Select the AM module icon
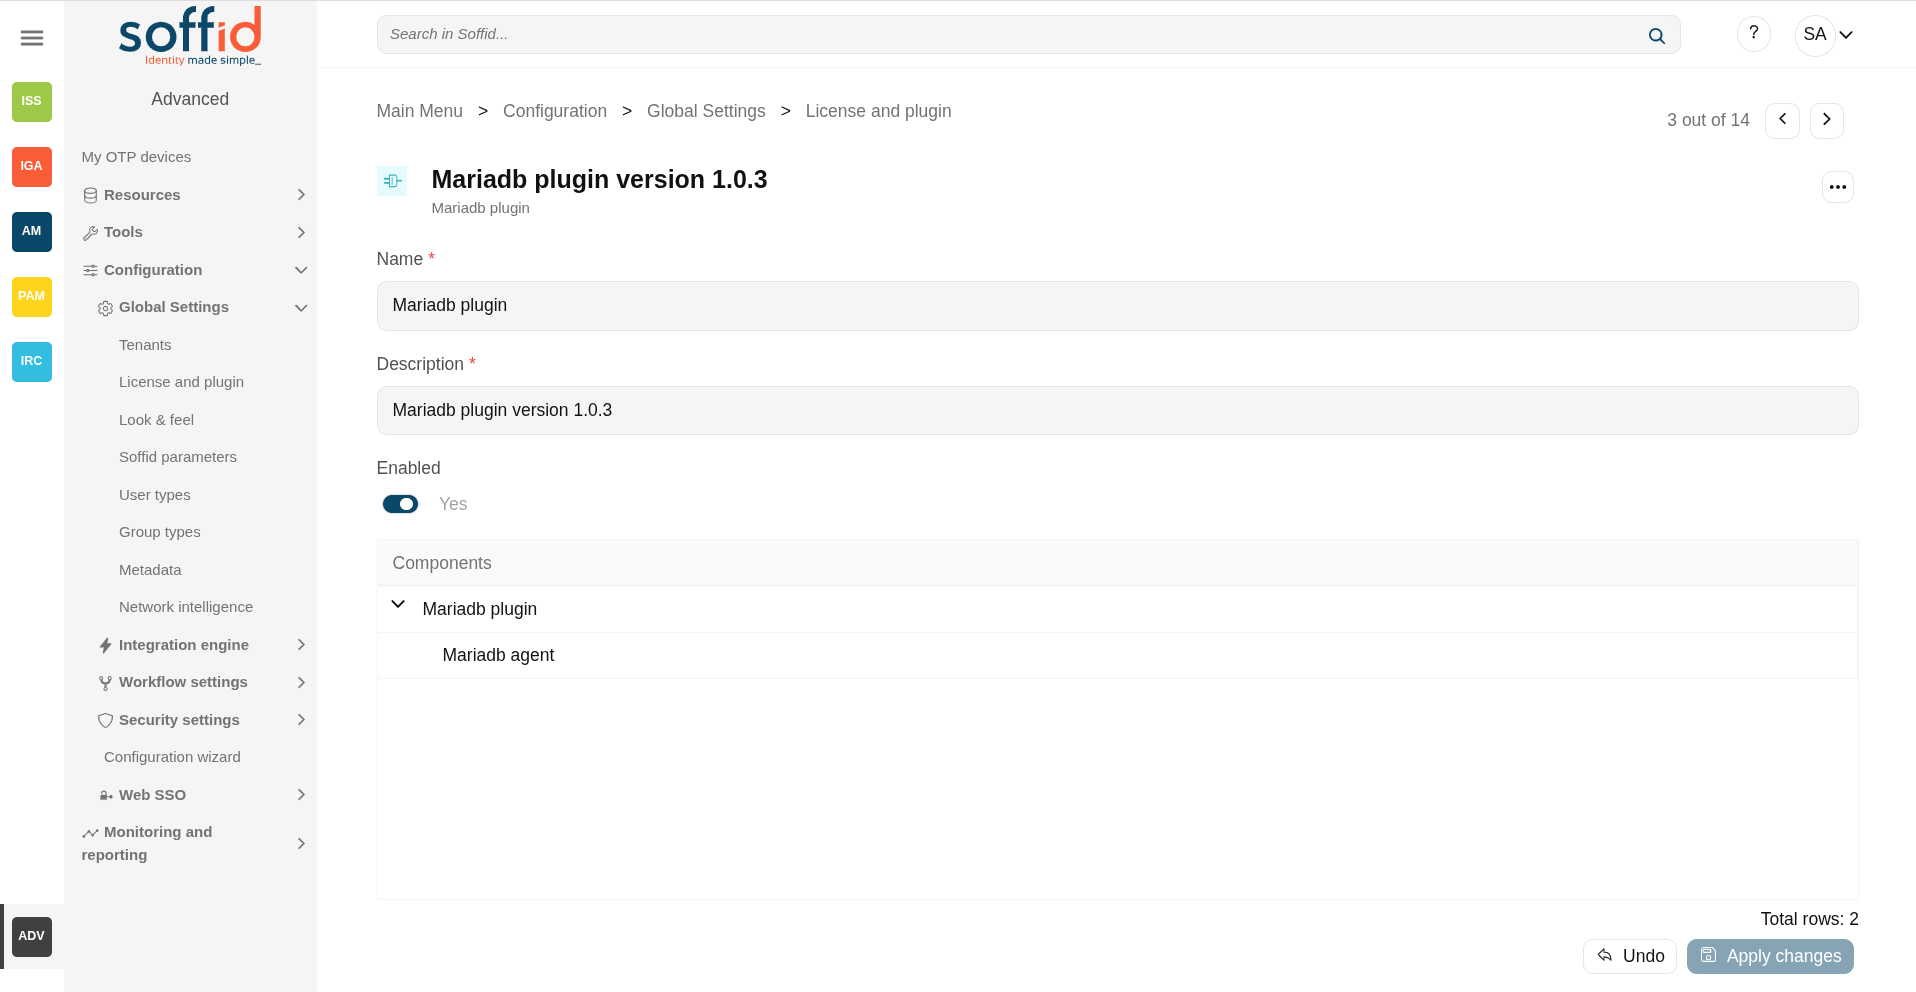 click(32, 231)
